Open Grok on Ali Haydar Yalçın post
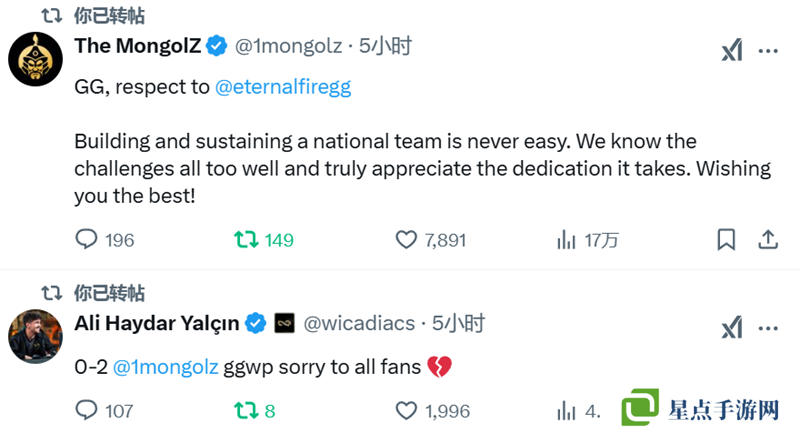Screen dimensions: 800x433 [732, 328]
